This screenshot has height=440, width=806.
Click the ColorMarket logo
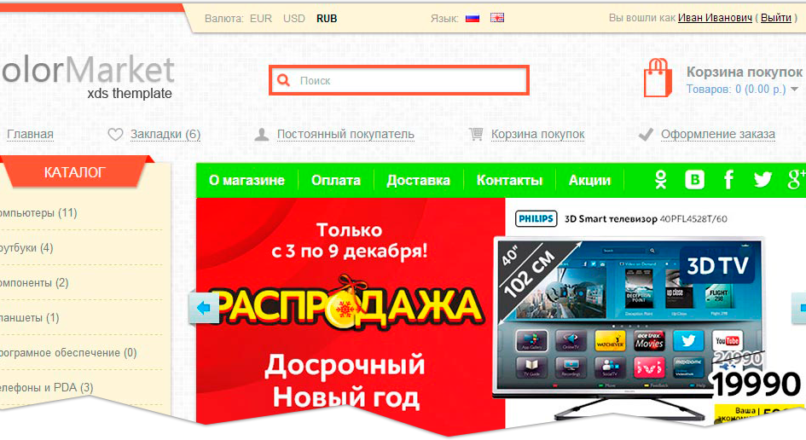(87, 77)
